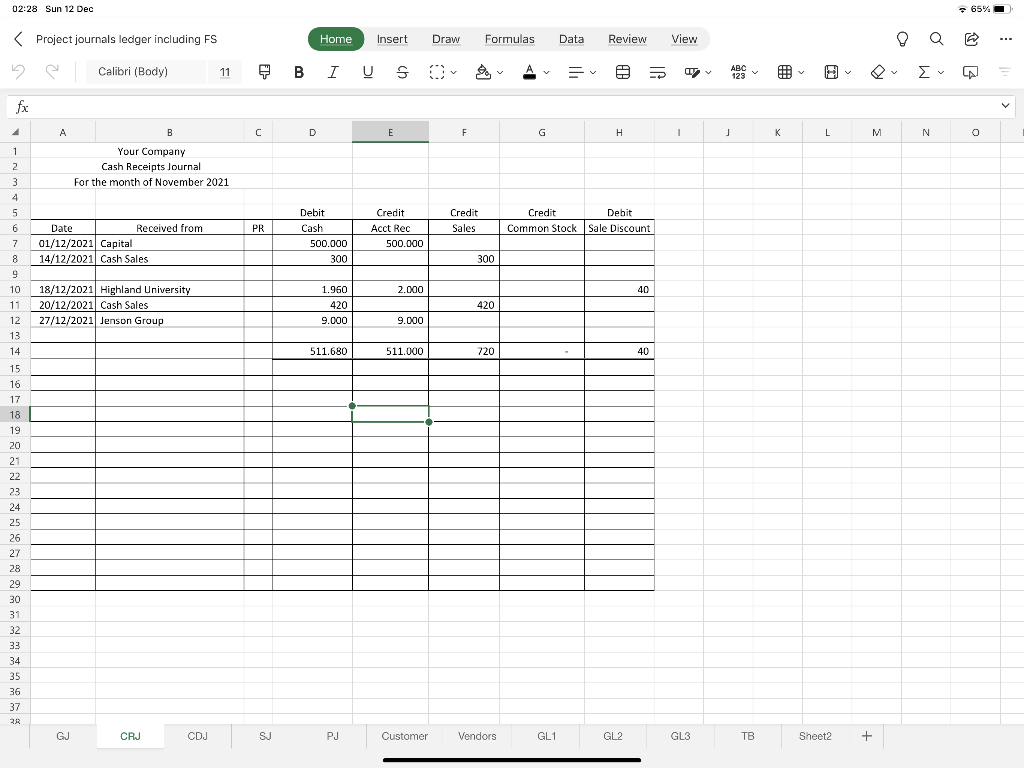
Task: Open the format cell size icon
Action: pyautogui.click(x=831, y=72)
